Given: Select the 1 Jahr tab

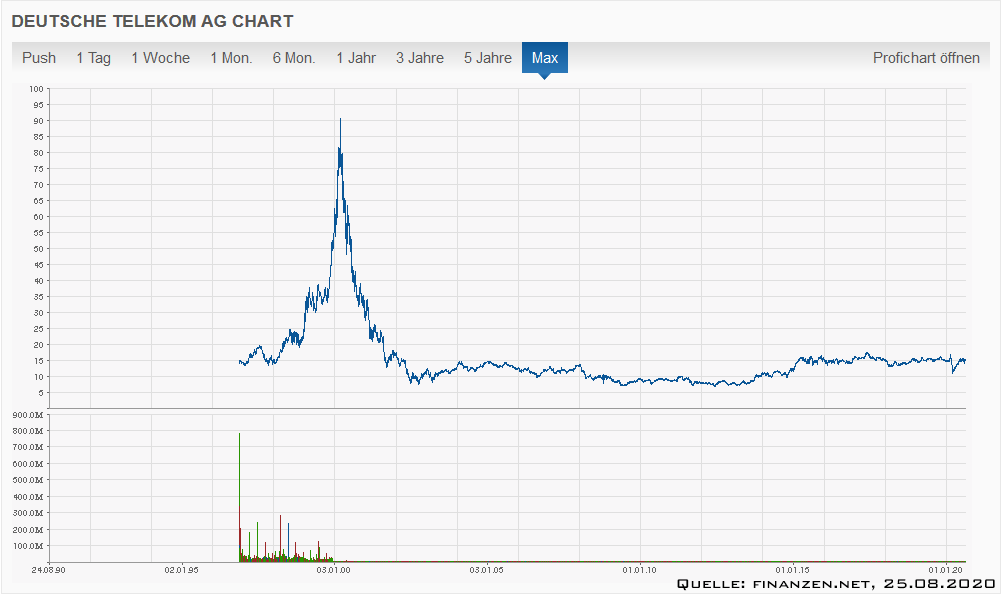Looking at the screenshot, I should click(x=356, y=58).
